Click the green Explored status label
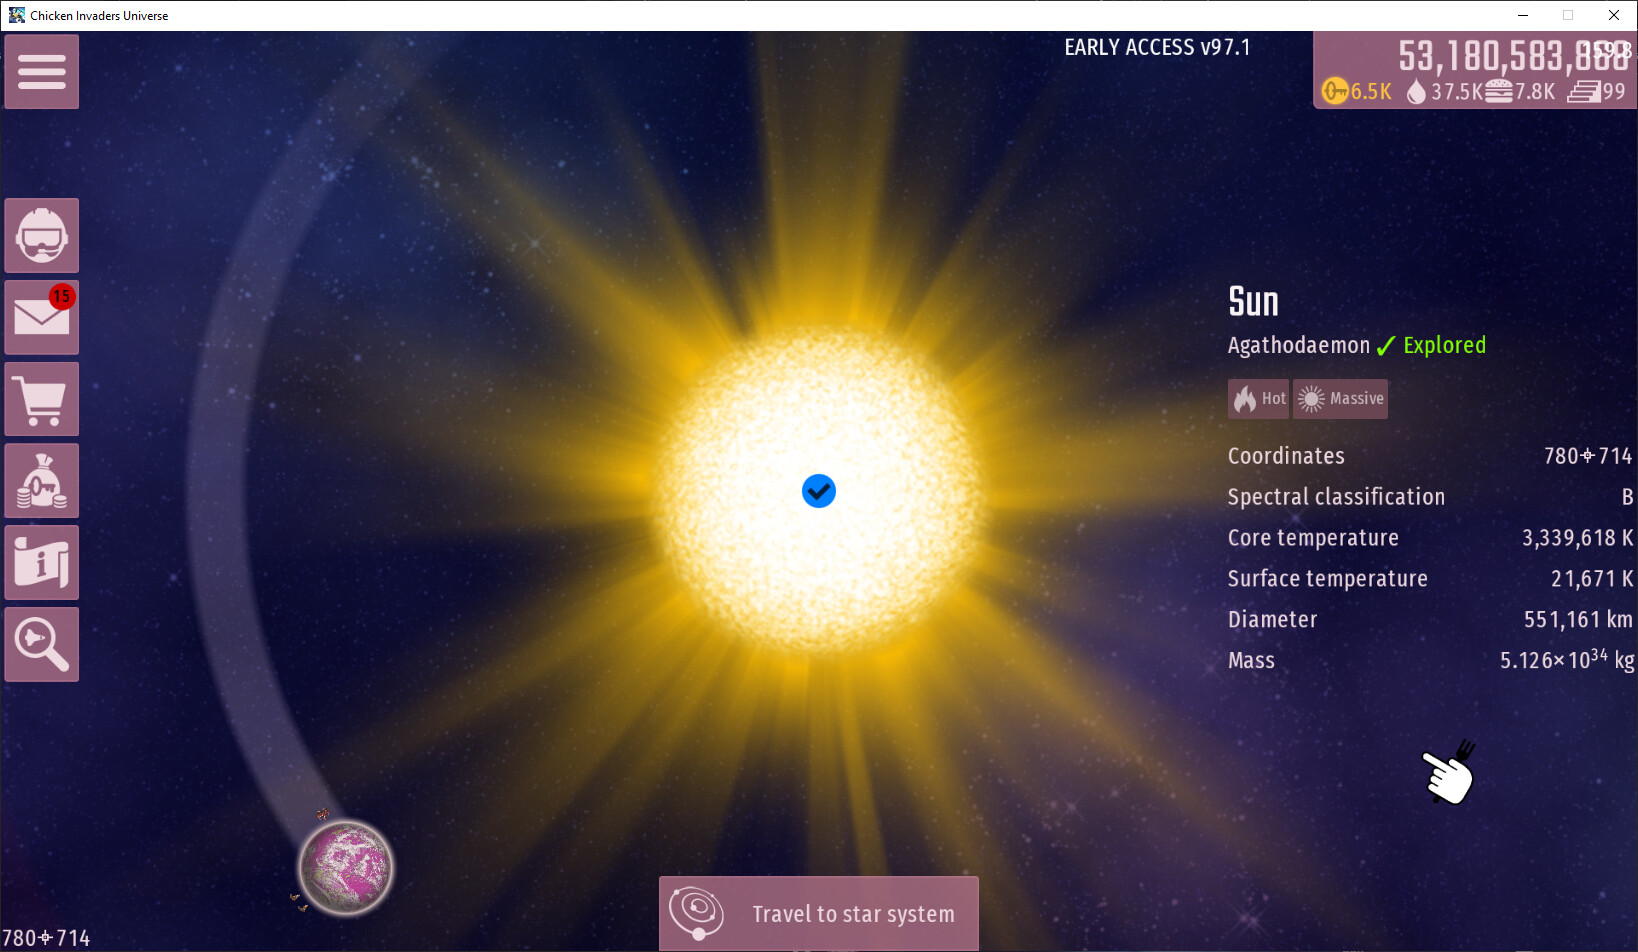The image size is (1638, 952). pos(1443,346)
